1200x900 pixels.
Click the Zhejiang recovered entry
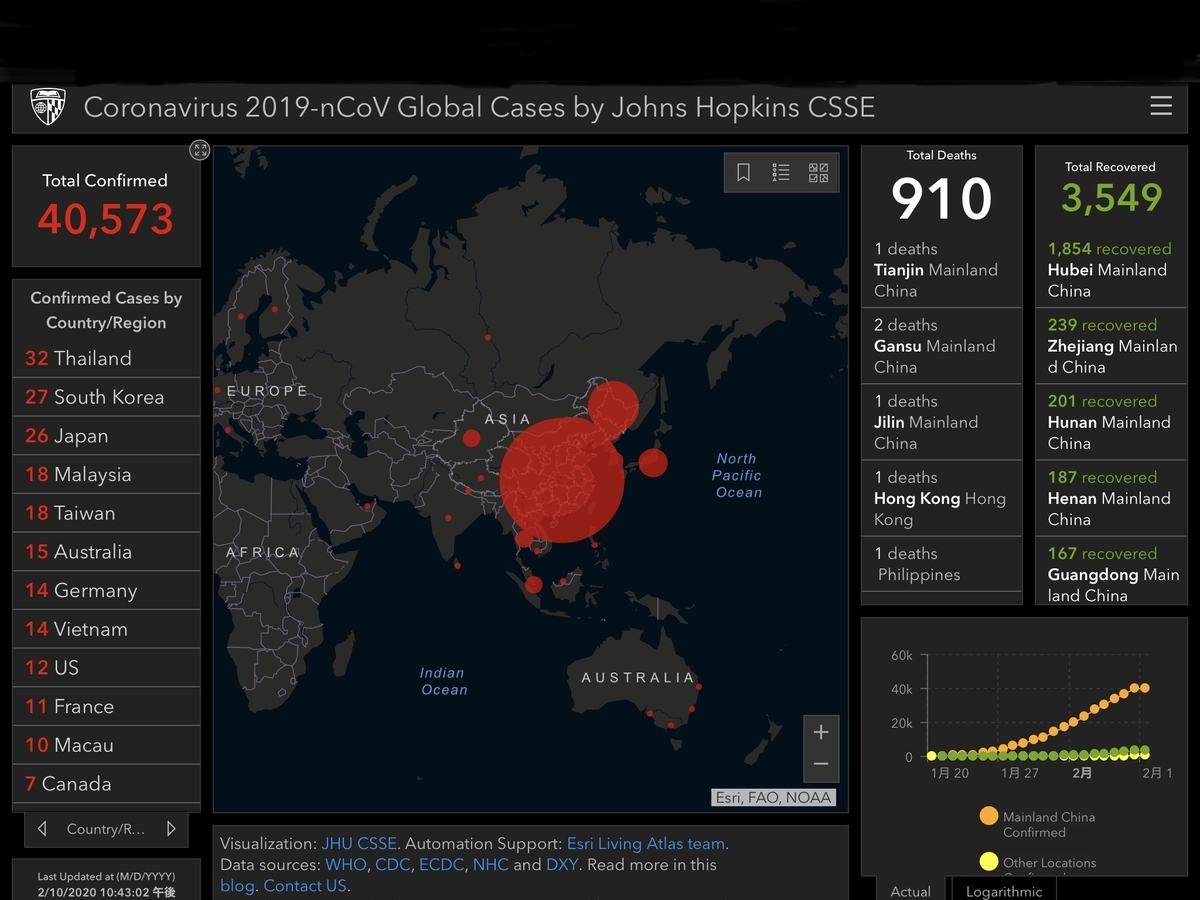click(1111, 346)
